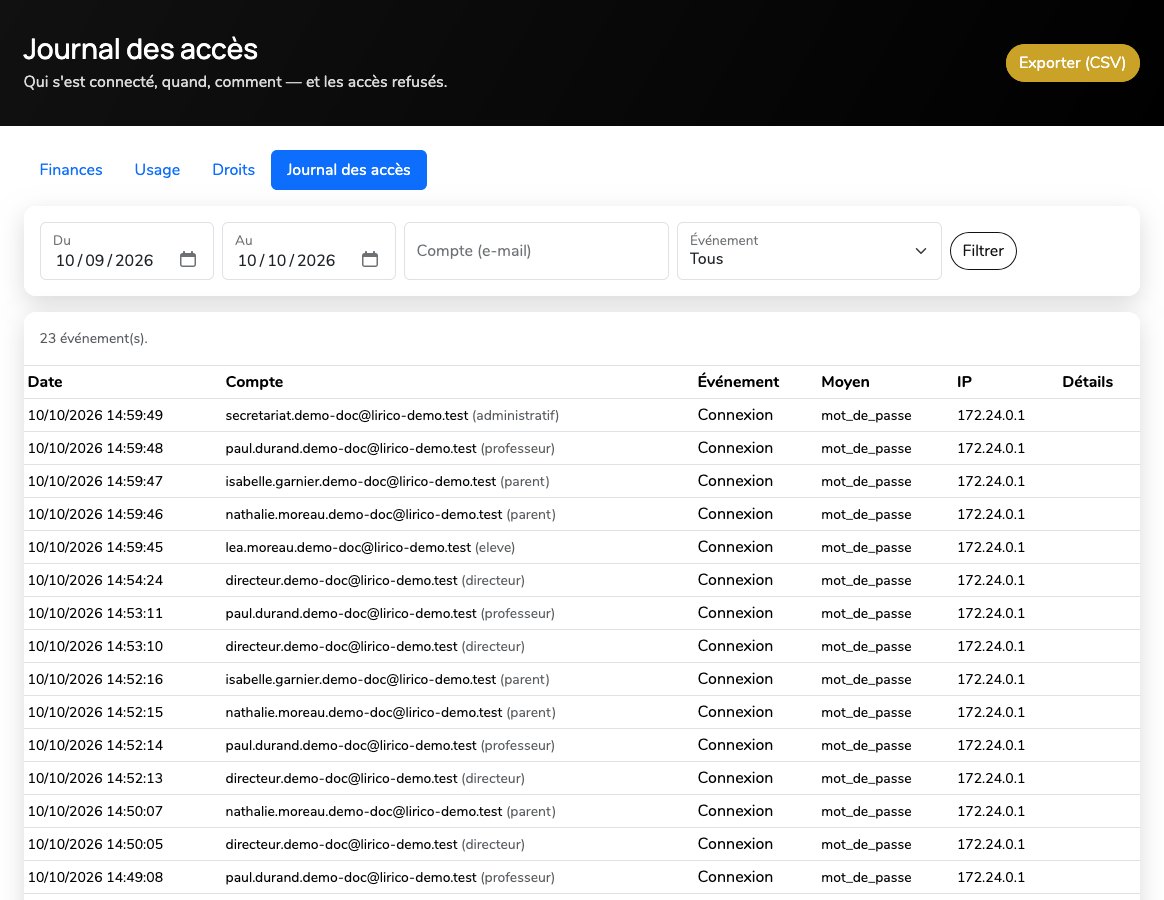Click directeur account in the 14:54:24 row
The width and height of the screenshot is (1164, 900).
pos(375,580)
